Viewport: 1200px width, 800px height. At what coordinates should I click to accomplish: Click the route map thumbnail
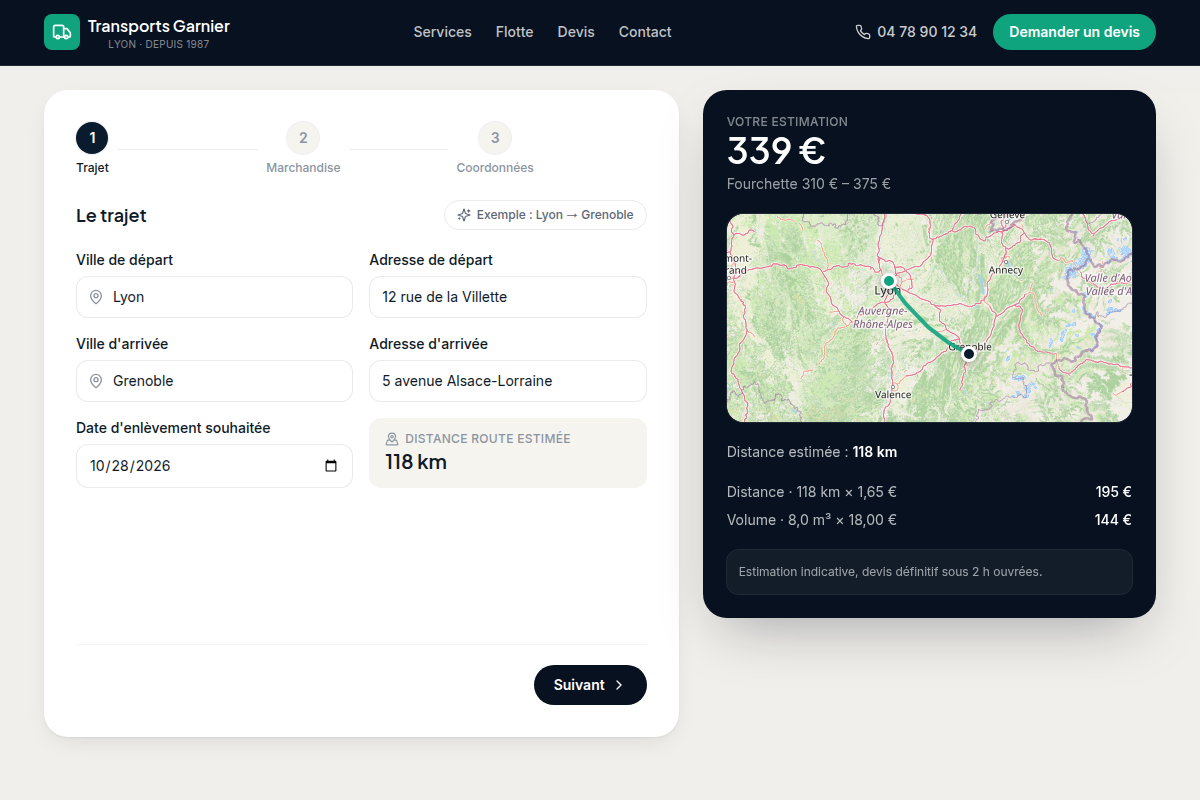point(929,318)
